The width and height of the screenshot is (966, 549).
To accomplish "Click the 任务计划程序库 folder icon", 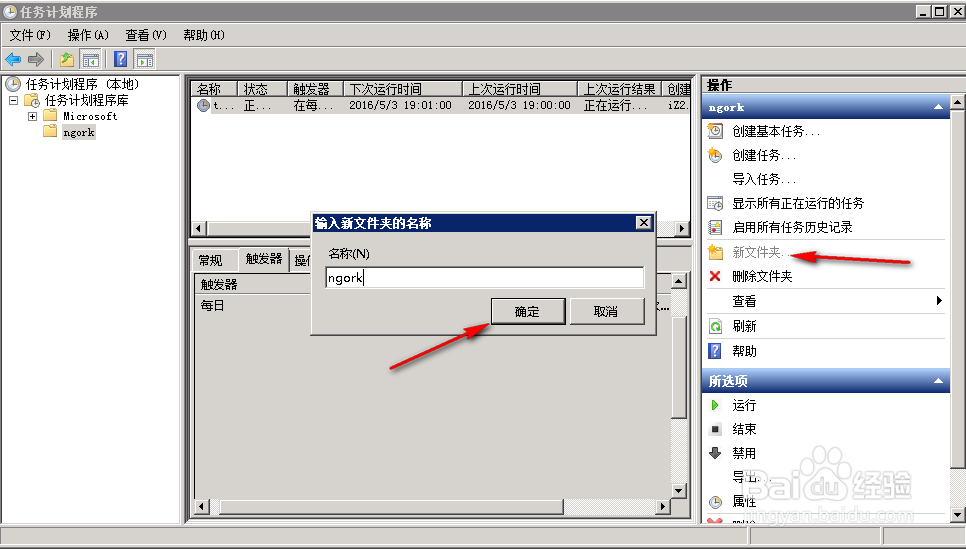I will [x=32, y=100].
